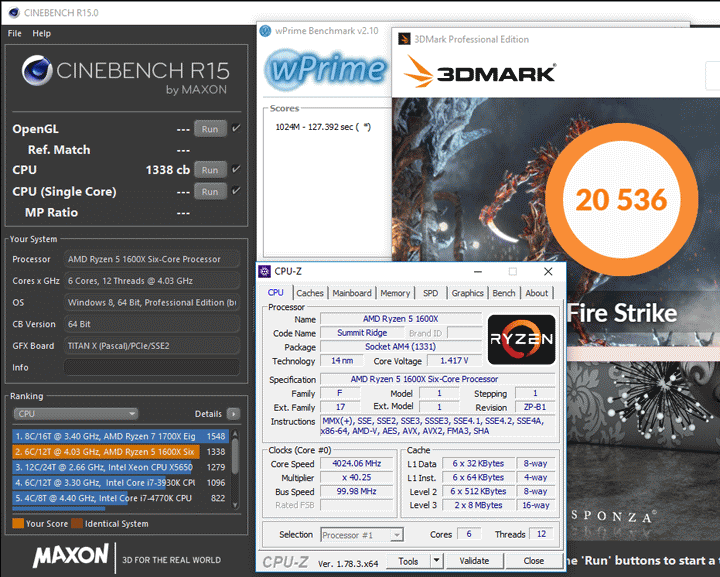
Task: Click the Ryzen logo in CPU-Z
Action: (x=521, y=339)
